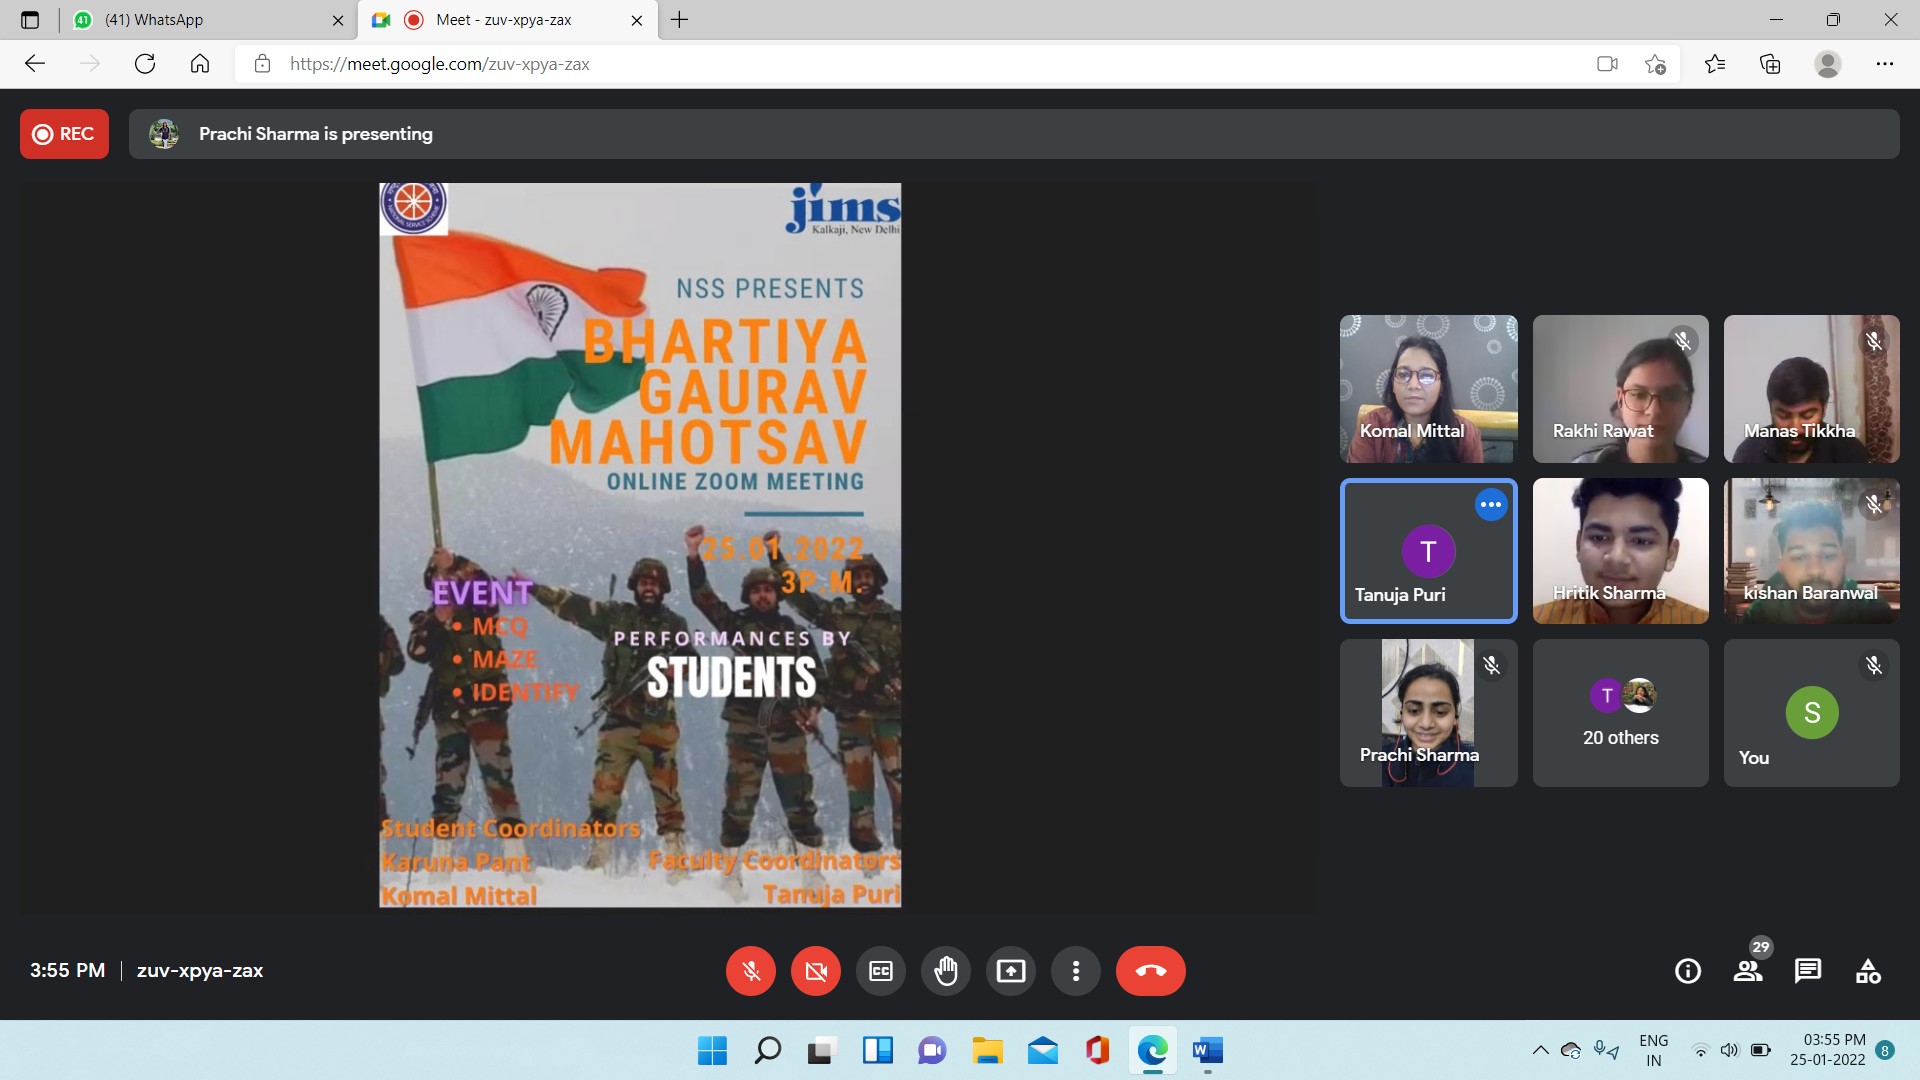This screenshot has height=1080, width=1920.
Task: Open Word from the Windows taskbar
Action: click(1207, 1051)
